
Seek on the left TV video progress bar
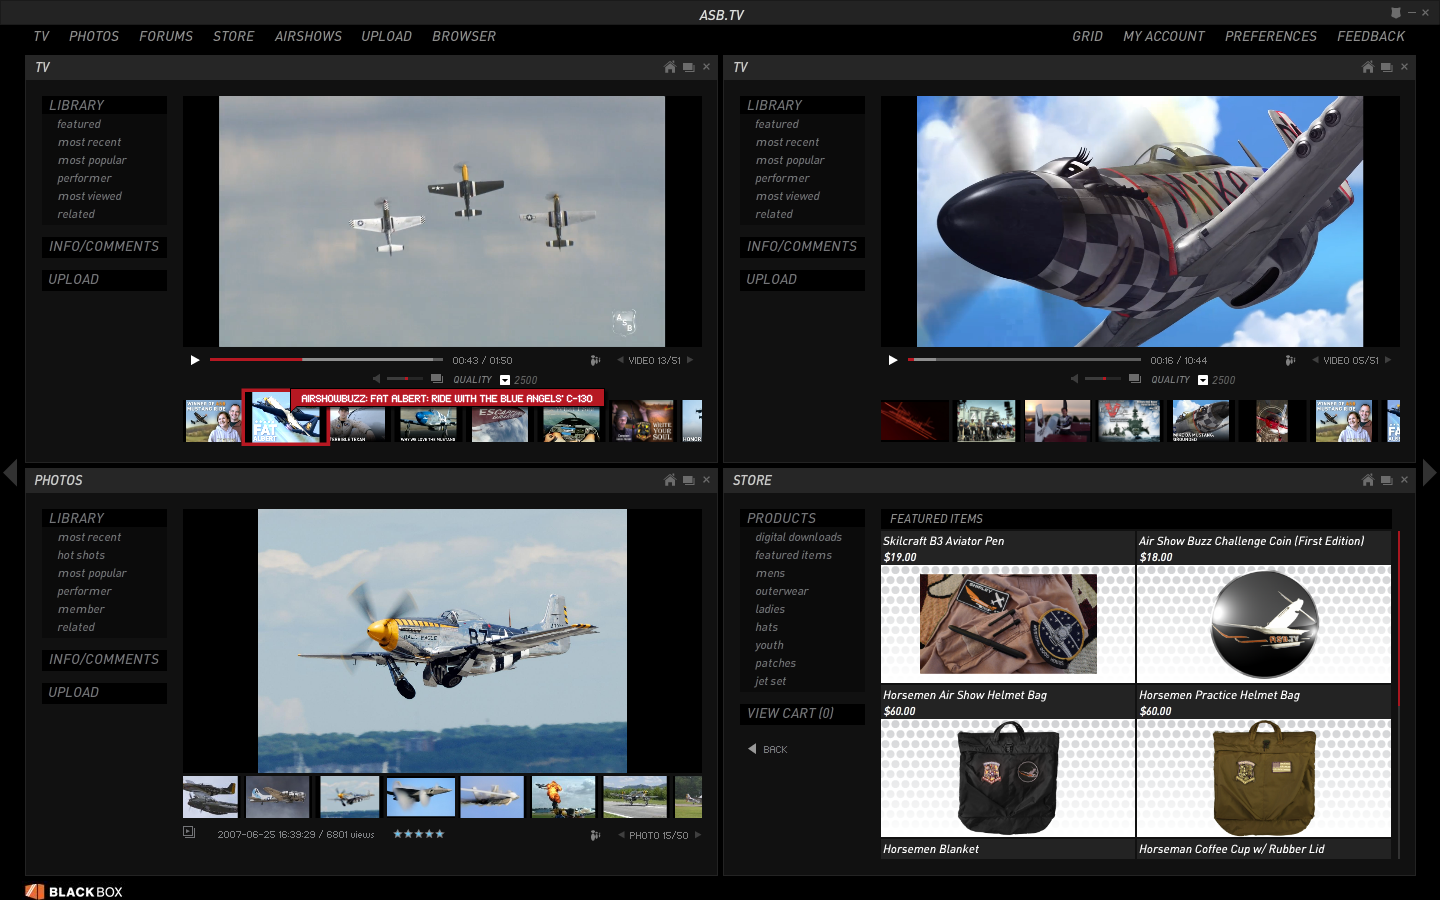(326, 359)
